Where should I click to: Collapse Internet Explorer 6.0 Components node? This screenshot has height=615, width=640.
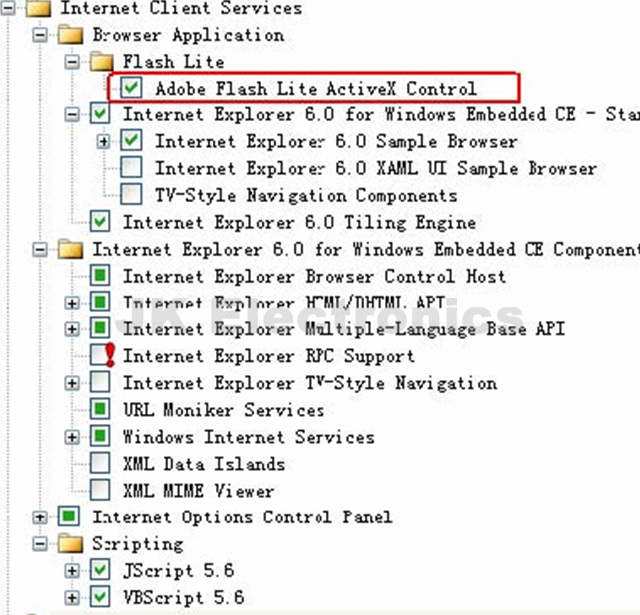point(40,249)
